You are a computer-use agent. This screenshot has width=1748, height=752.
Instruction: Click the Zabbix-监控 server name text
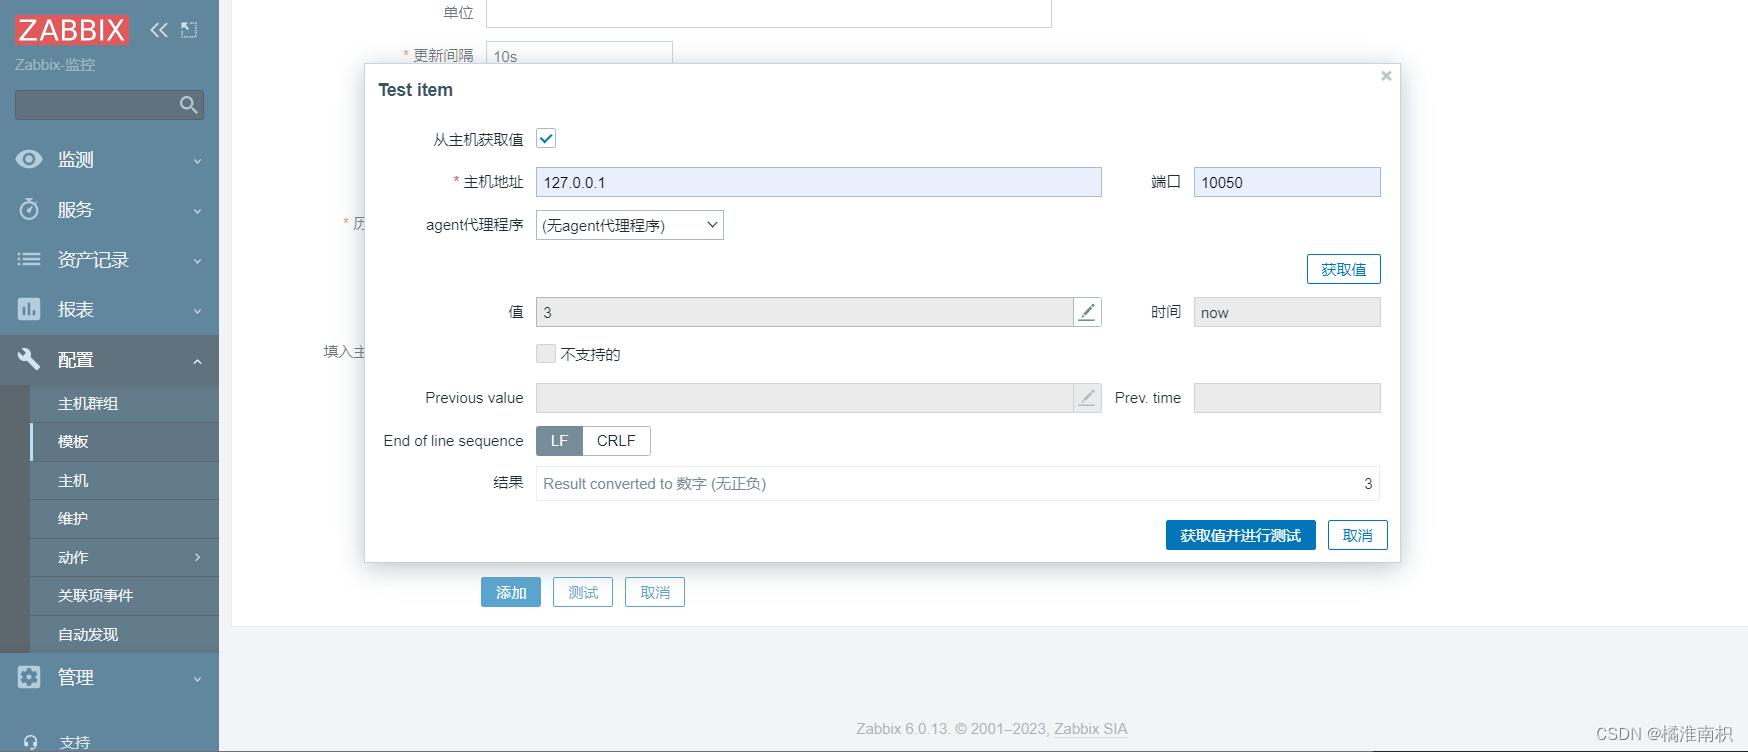55,65
